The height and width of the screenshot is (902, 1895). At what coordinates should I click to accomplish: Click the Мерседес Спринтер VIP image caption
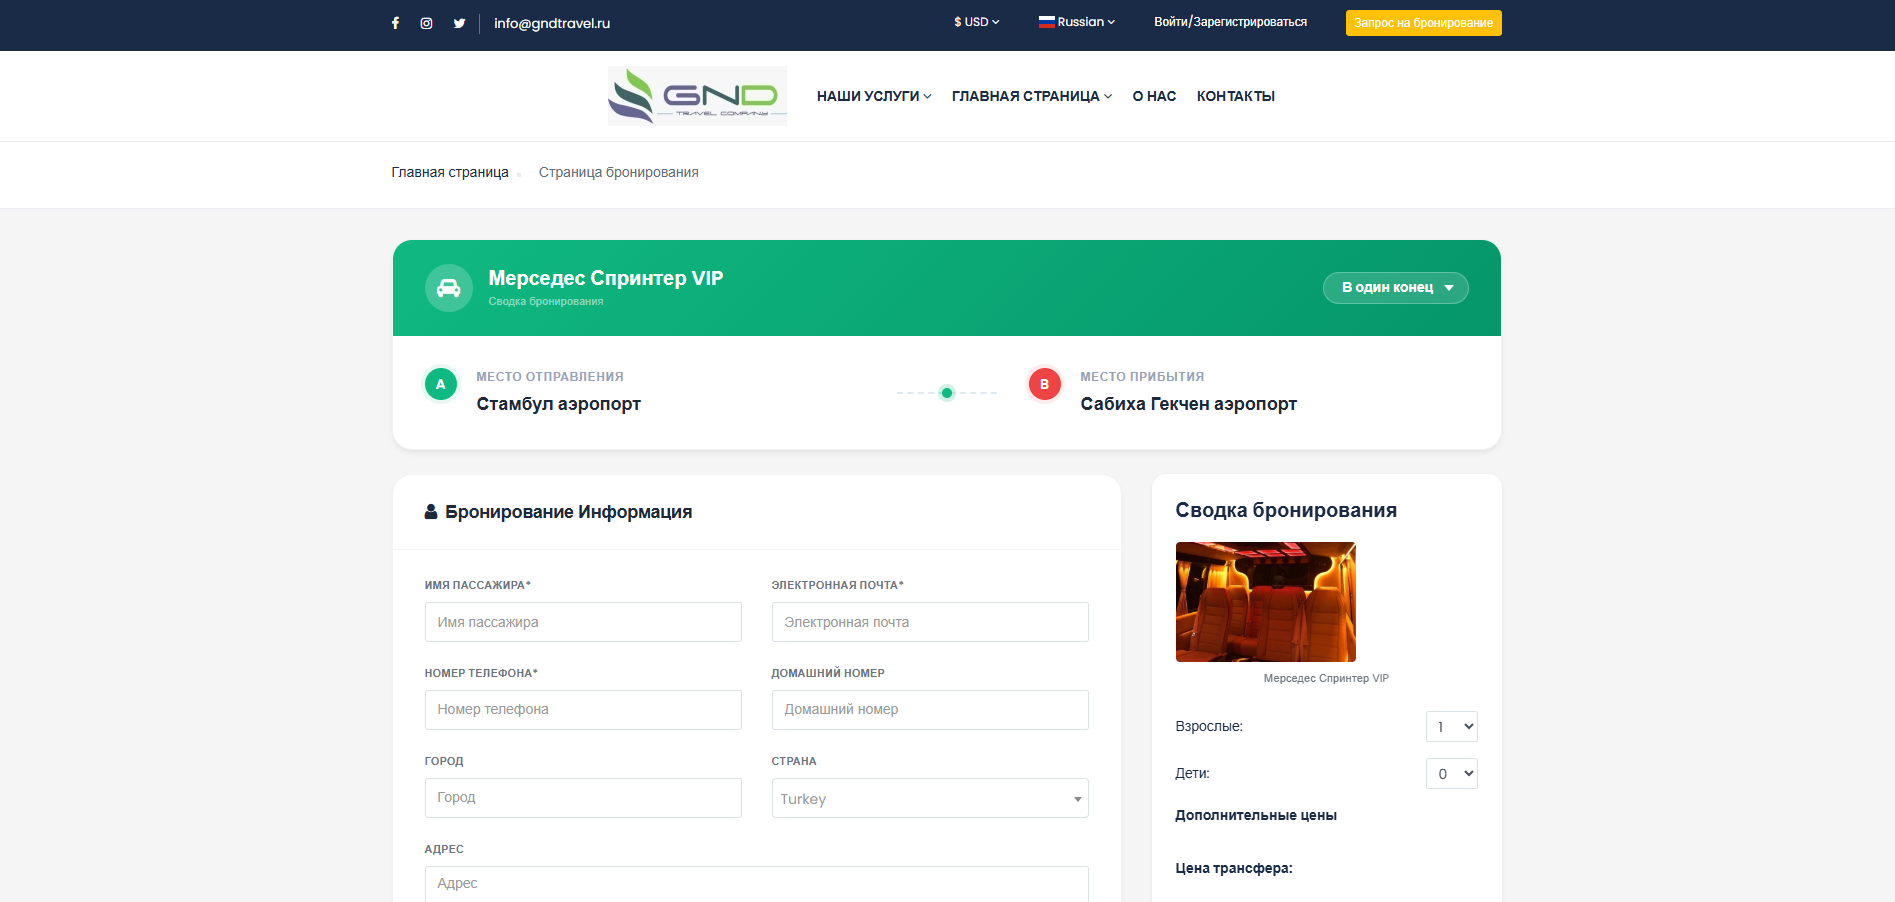pyautogui.click(x=1326, y=678)
